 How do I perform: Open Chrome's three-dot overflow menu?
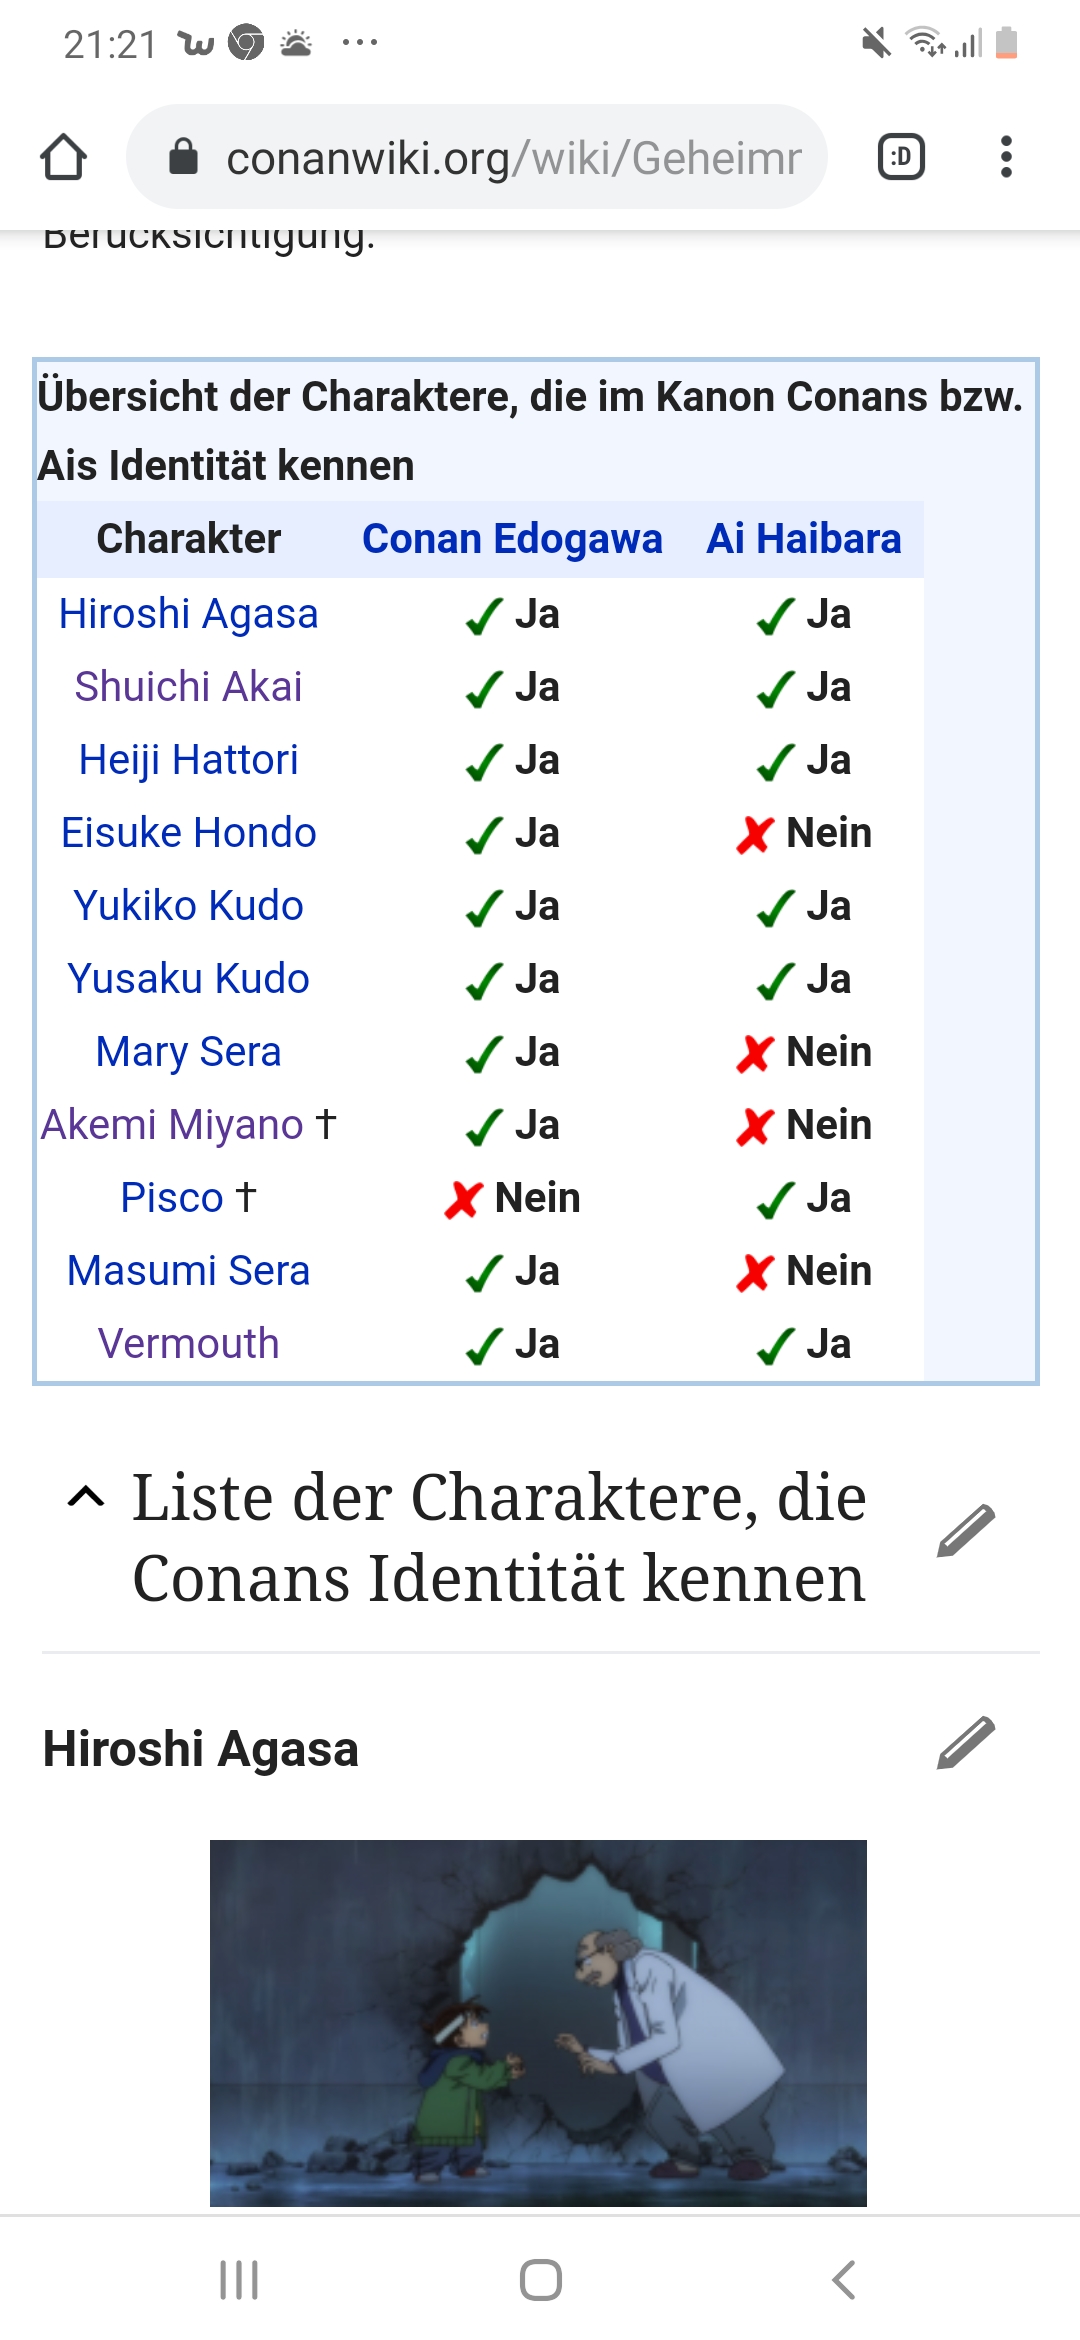1006,157
